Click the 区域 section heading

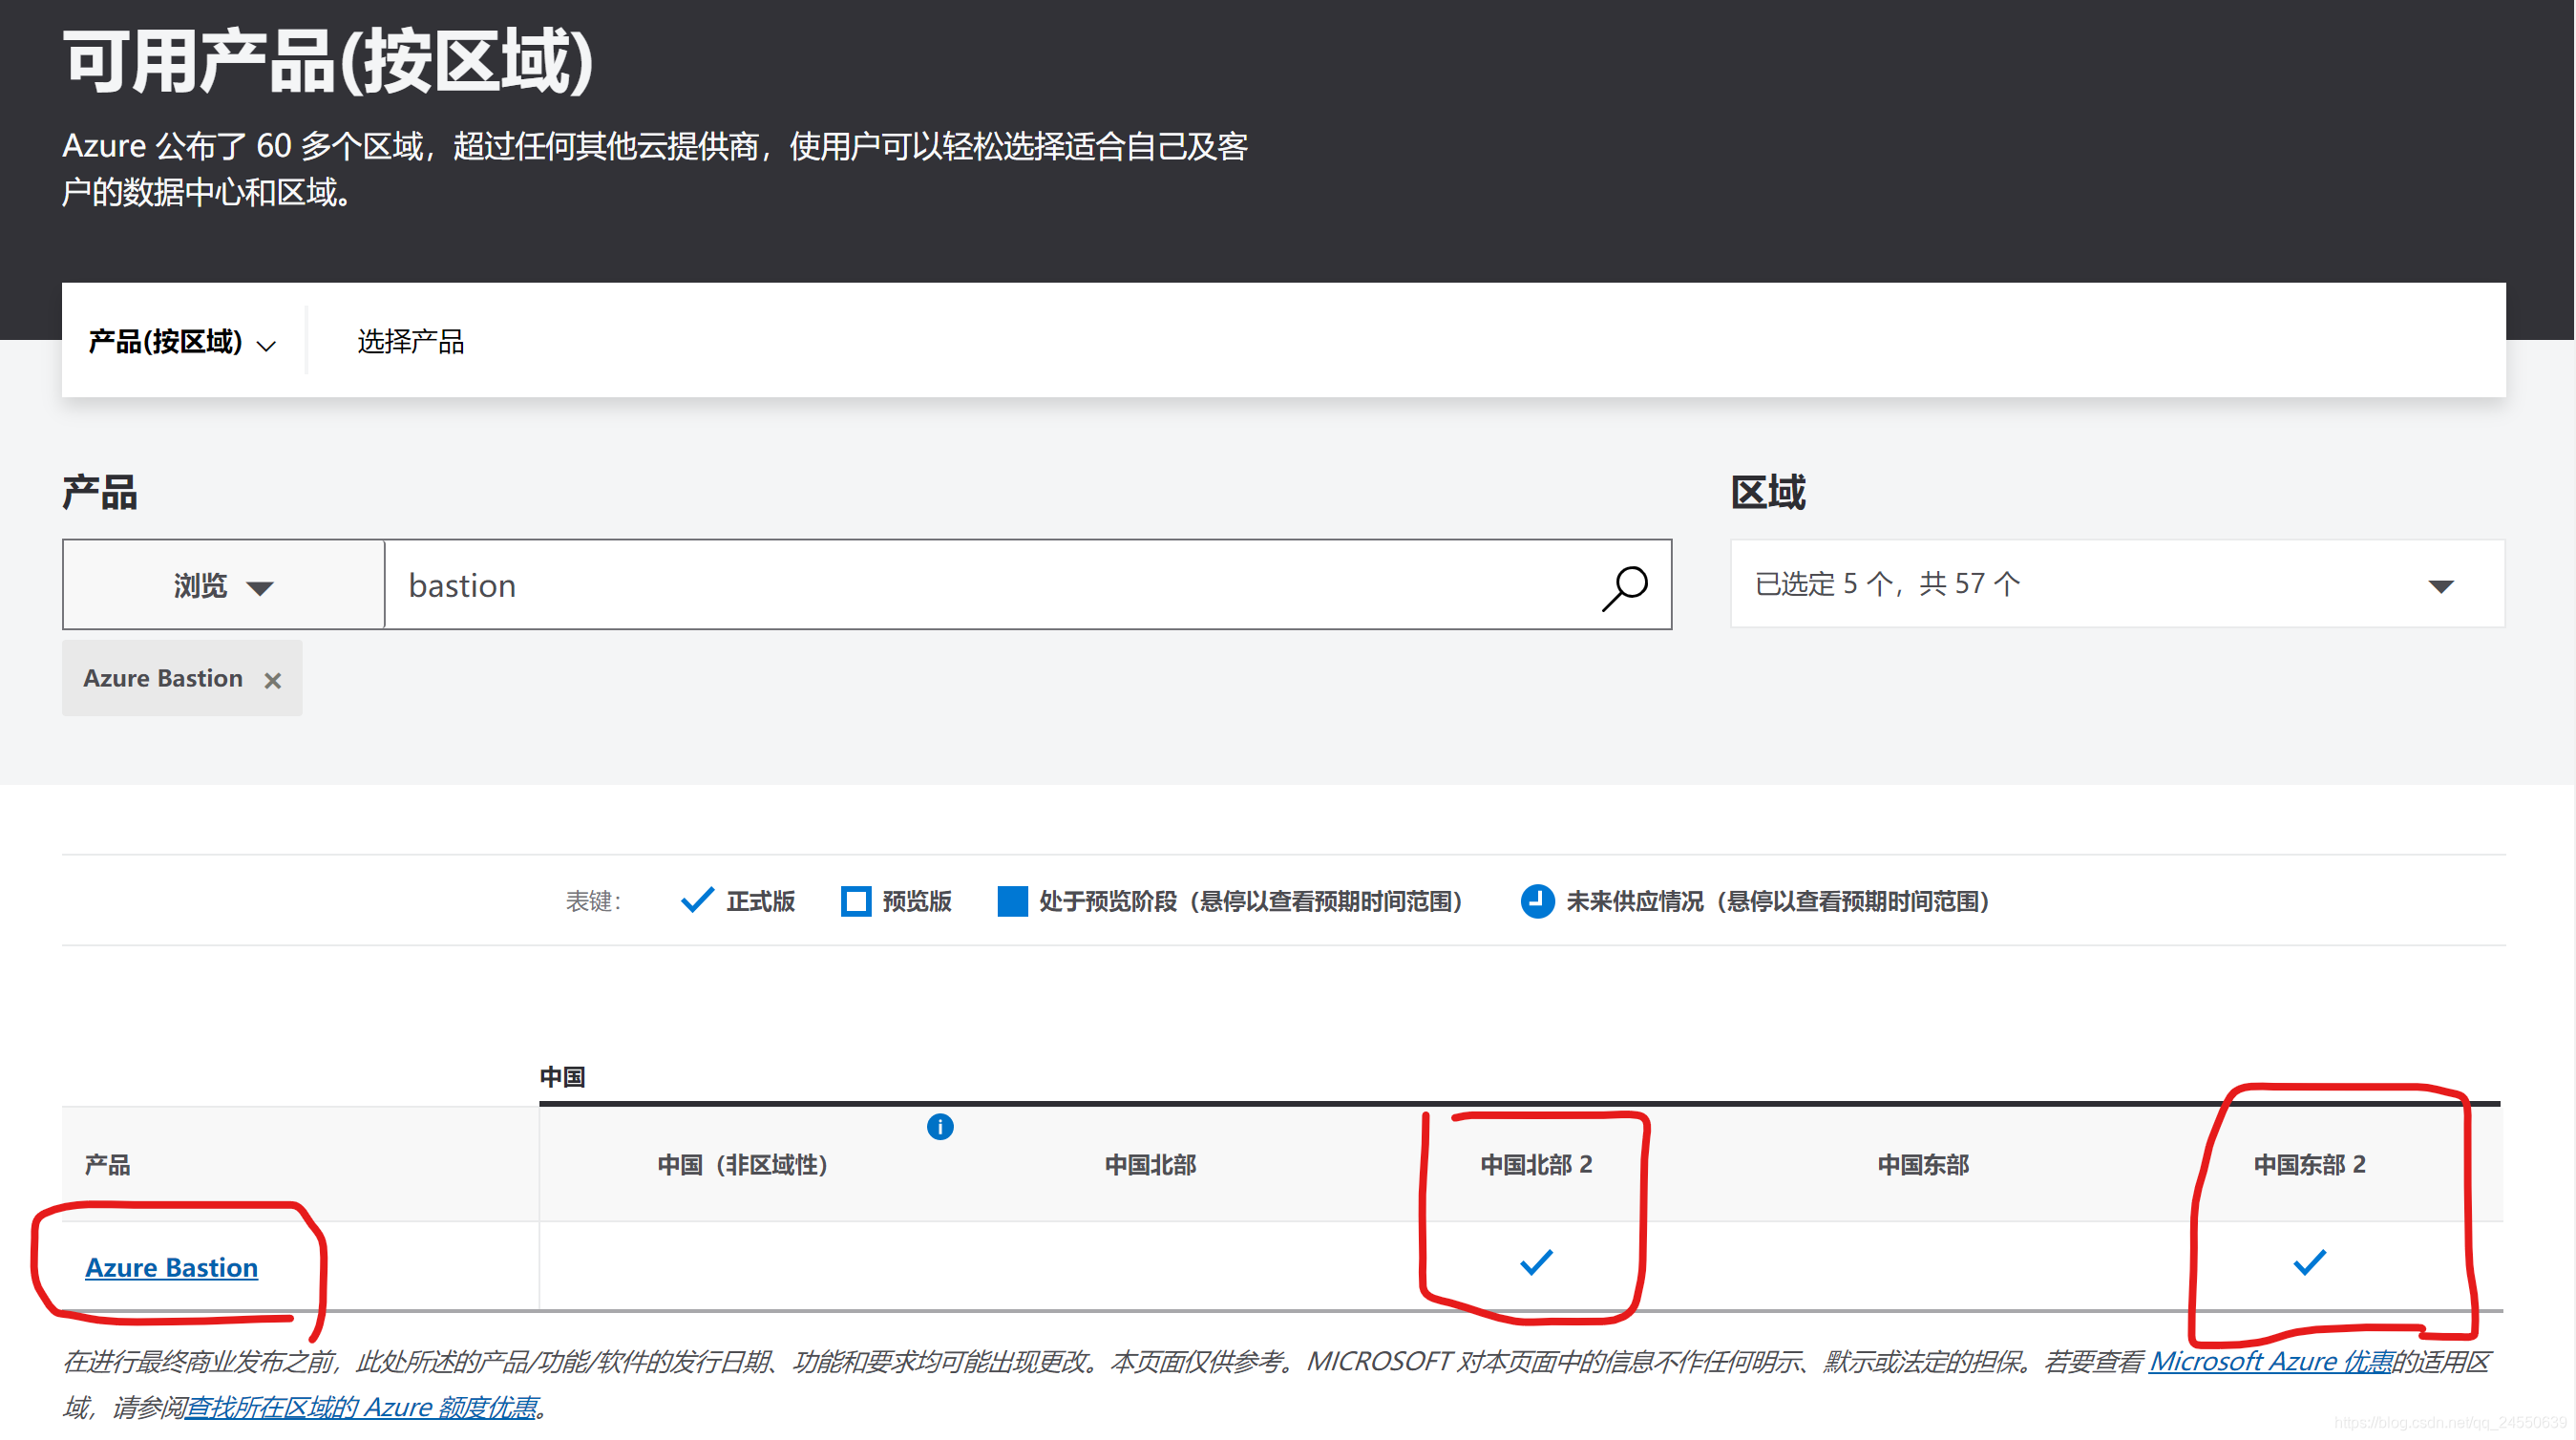tap(1768, 492)
